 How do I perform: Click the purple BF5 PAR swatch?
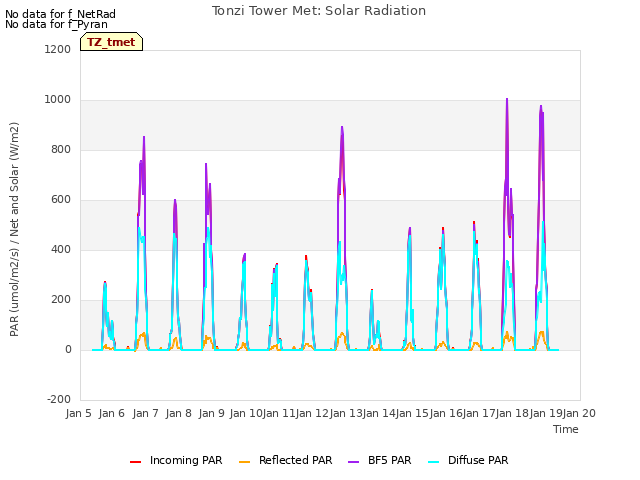tap(353, 462)
